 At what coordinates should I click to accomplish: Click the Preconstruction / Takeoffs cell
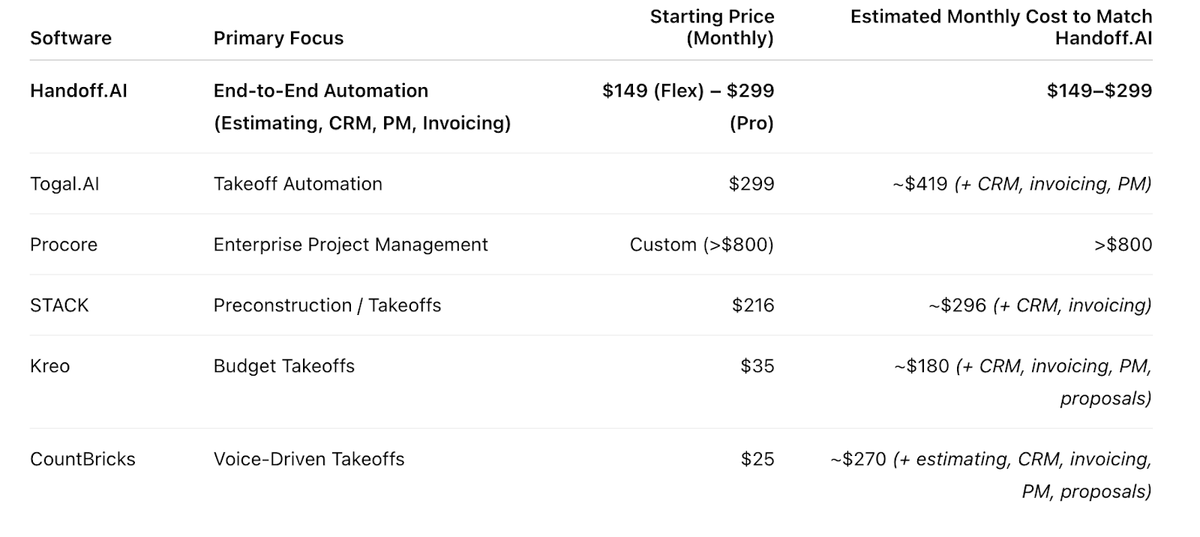pyautogui.click(x=327, y=306)
